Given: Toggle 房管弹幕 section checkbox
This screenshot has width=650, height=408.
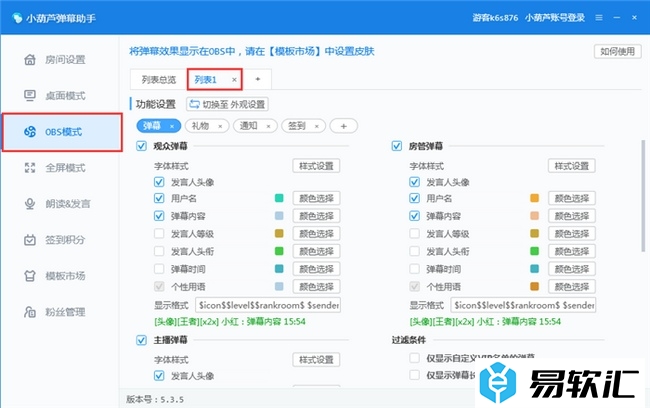Looking at the screenshot, I should click(x=397, y=146).
